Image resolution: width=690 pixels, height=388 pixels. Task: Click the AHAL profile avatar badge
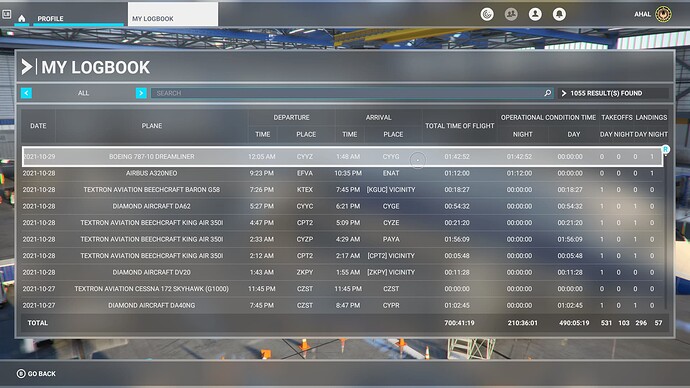(x=663, y=14)
